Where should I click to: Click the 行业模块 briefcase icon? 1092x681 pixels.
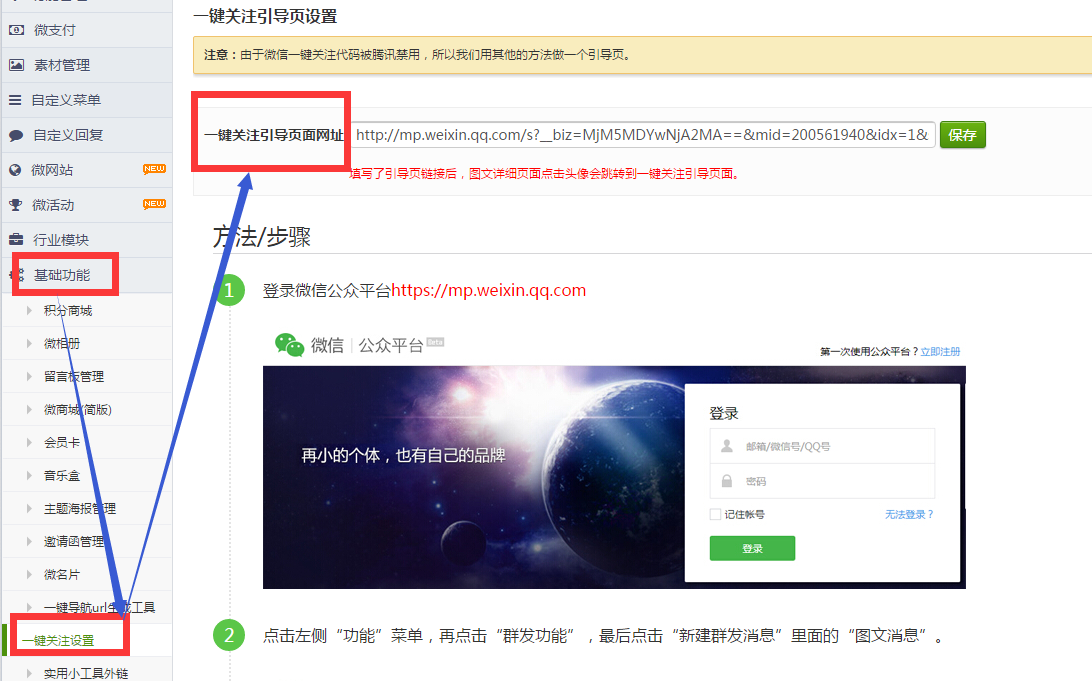[15, 240]
